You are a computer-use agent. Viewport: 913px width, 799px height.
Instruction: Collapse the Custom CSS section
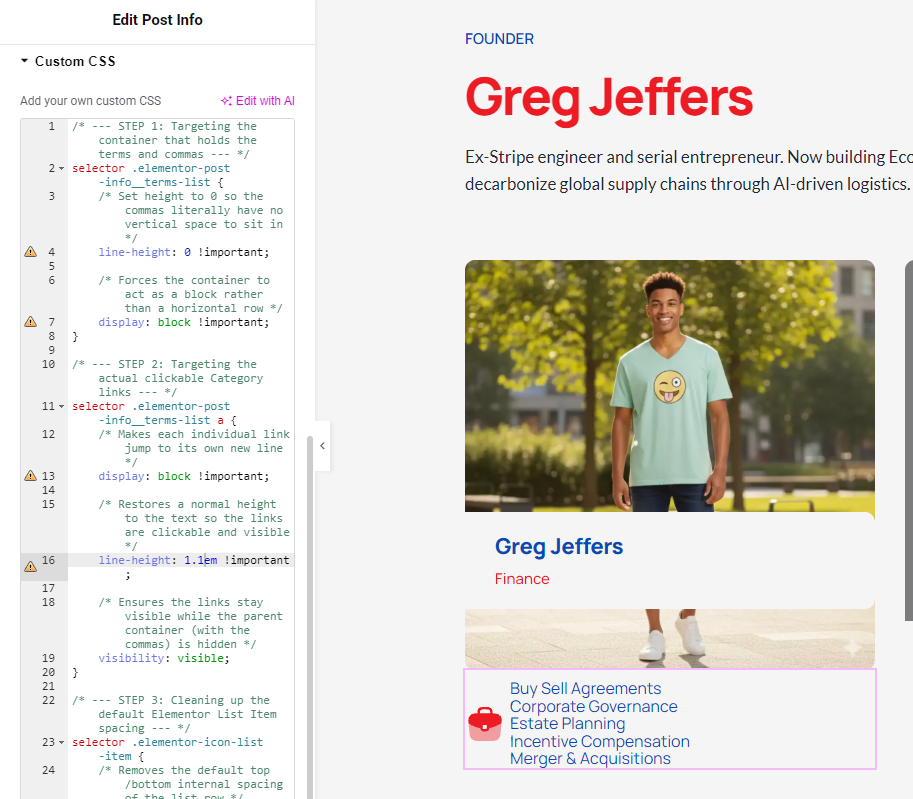(24, 61)
